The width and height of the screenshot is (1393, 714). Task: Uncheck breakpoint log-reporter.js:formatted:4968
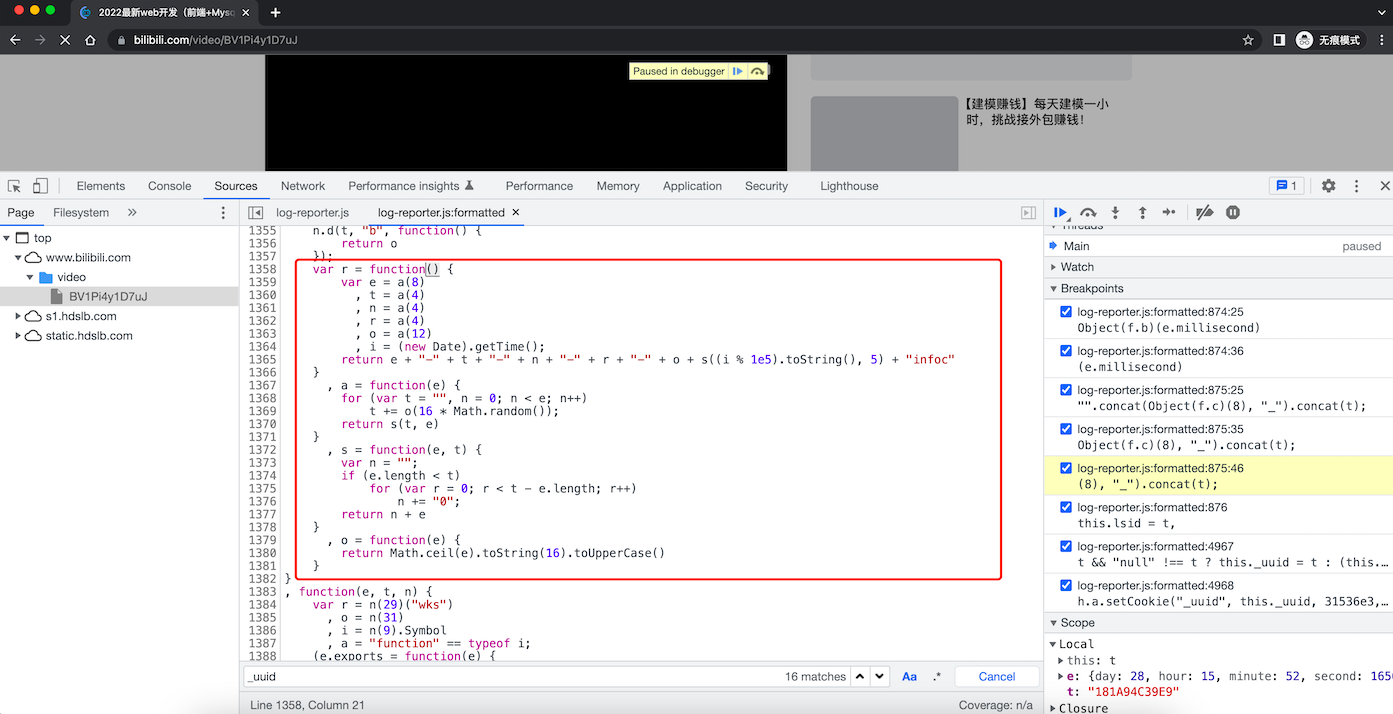[1066, 585]
